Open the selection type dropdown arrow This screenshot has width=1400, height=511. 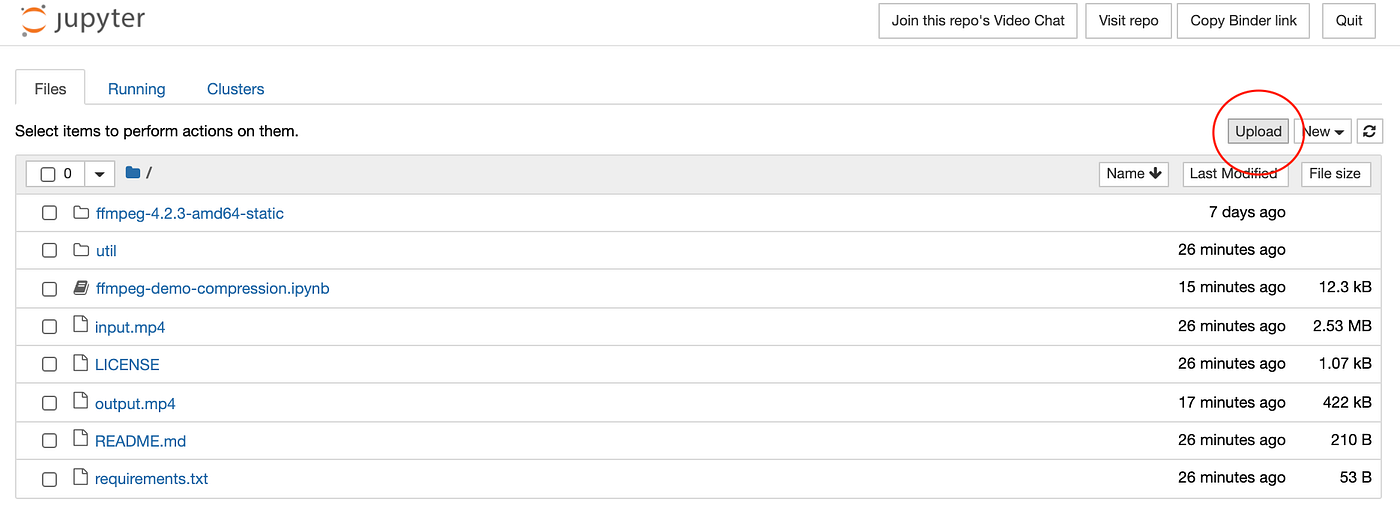click(x=99, y=174)
